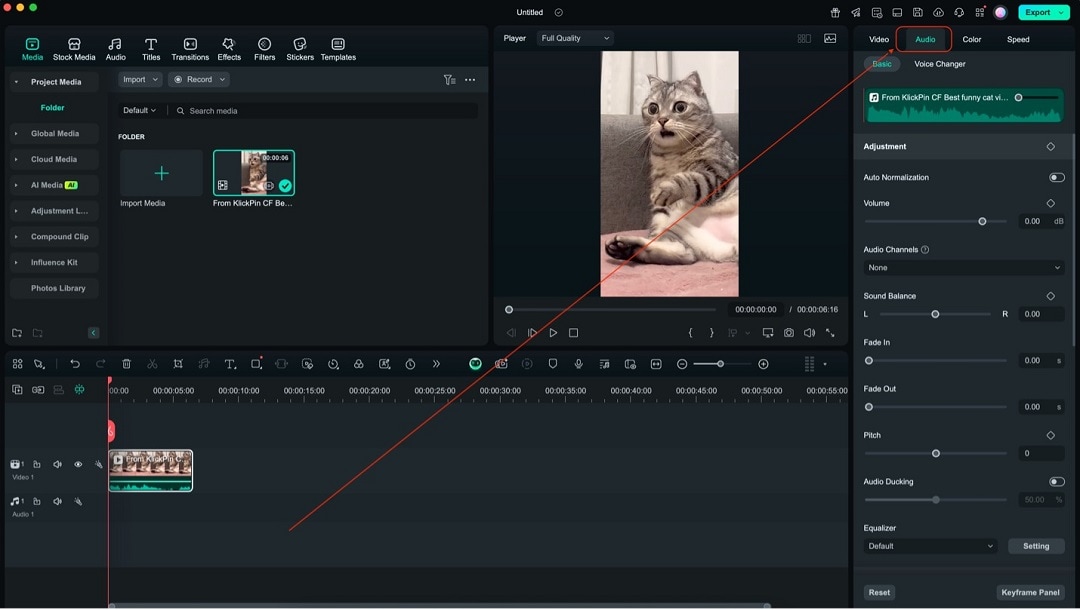Viewport: 1080px width, 610px height.
Task: Select the Split scissors tool in the toolbar
Action: pyautogui.click(x=152, y=364)
